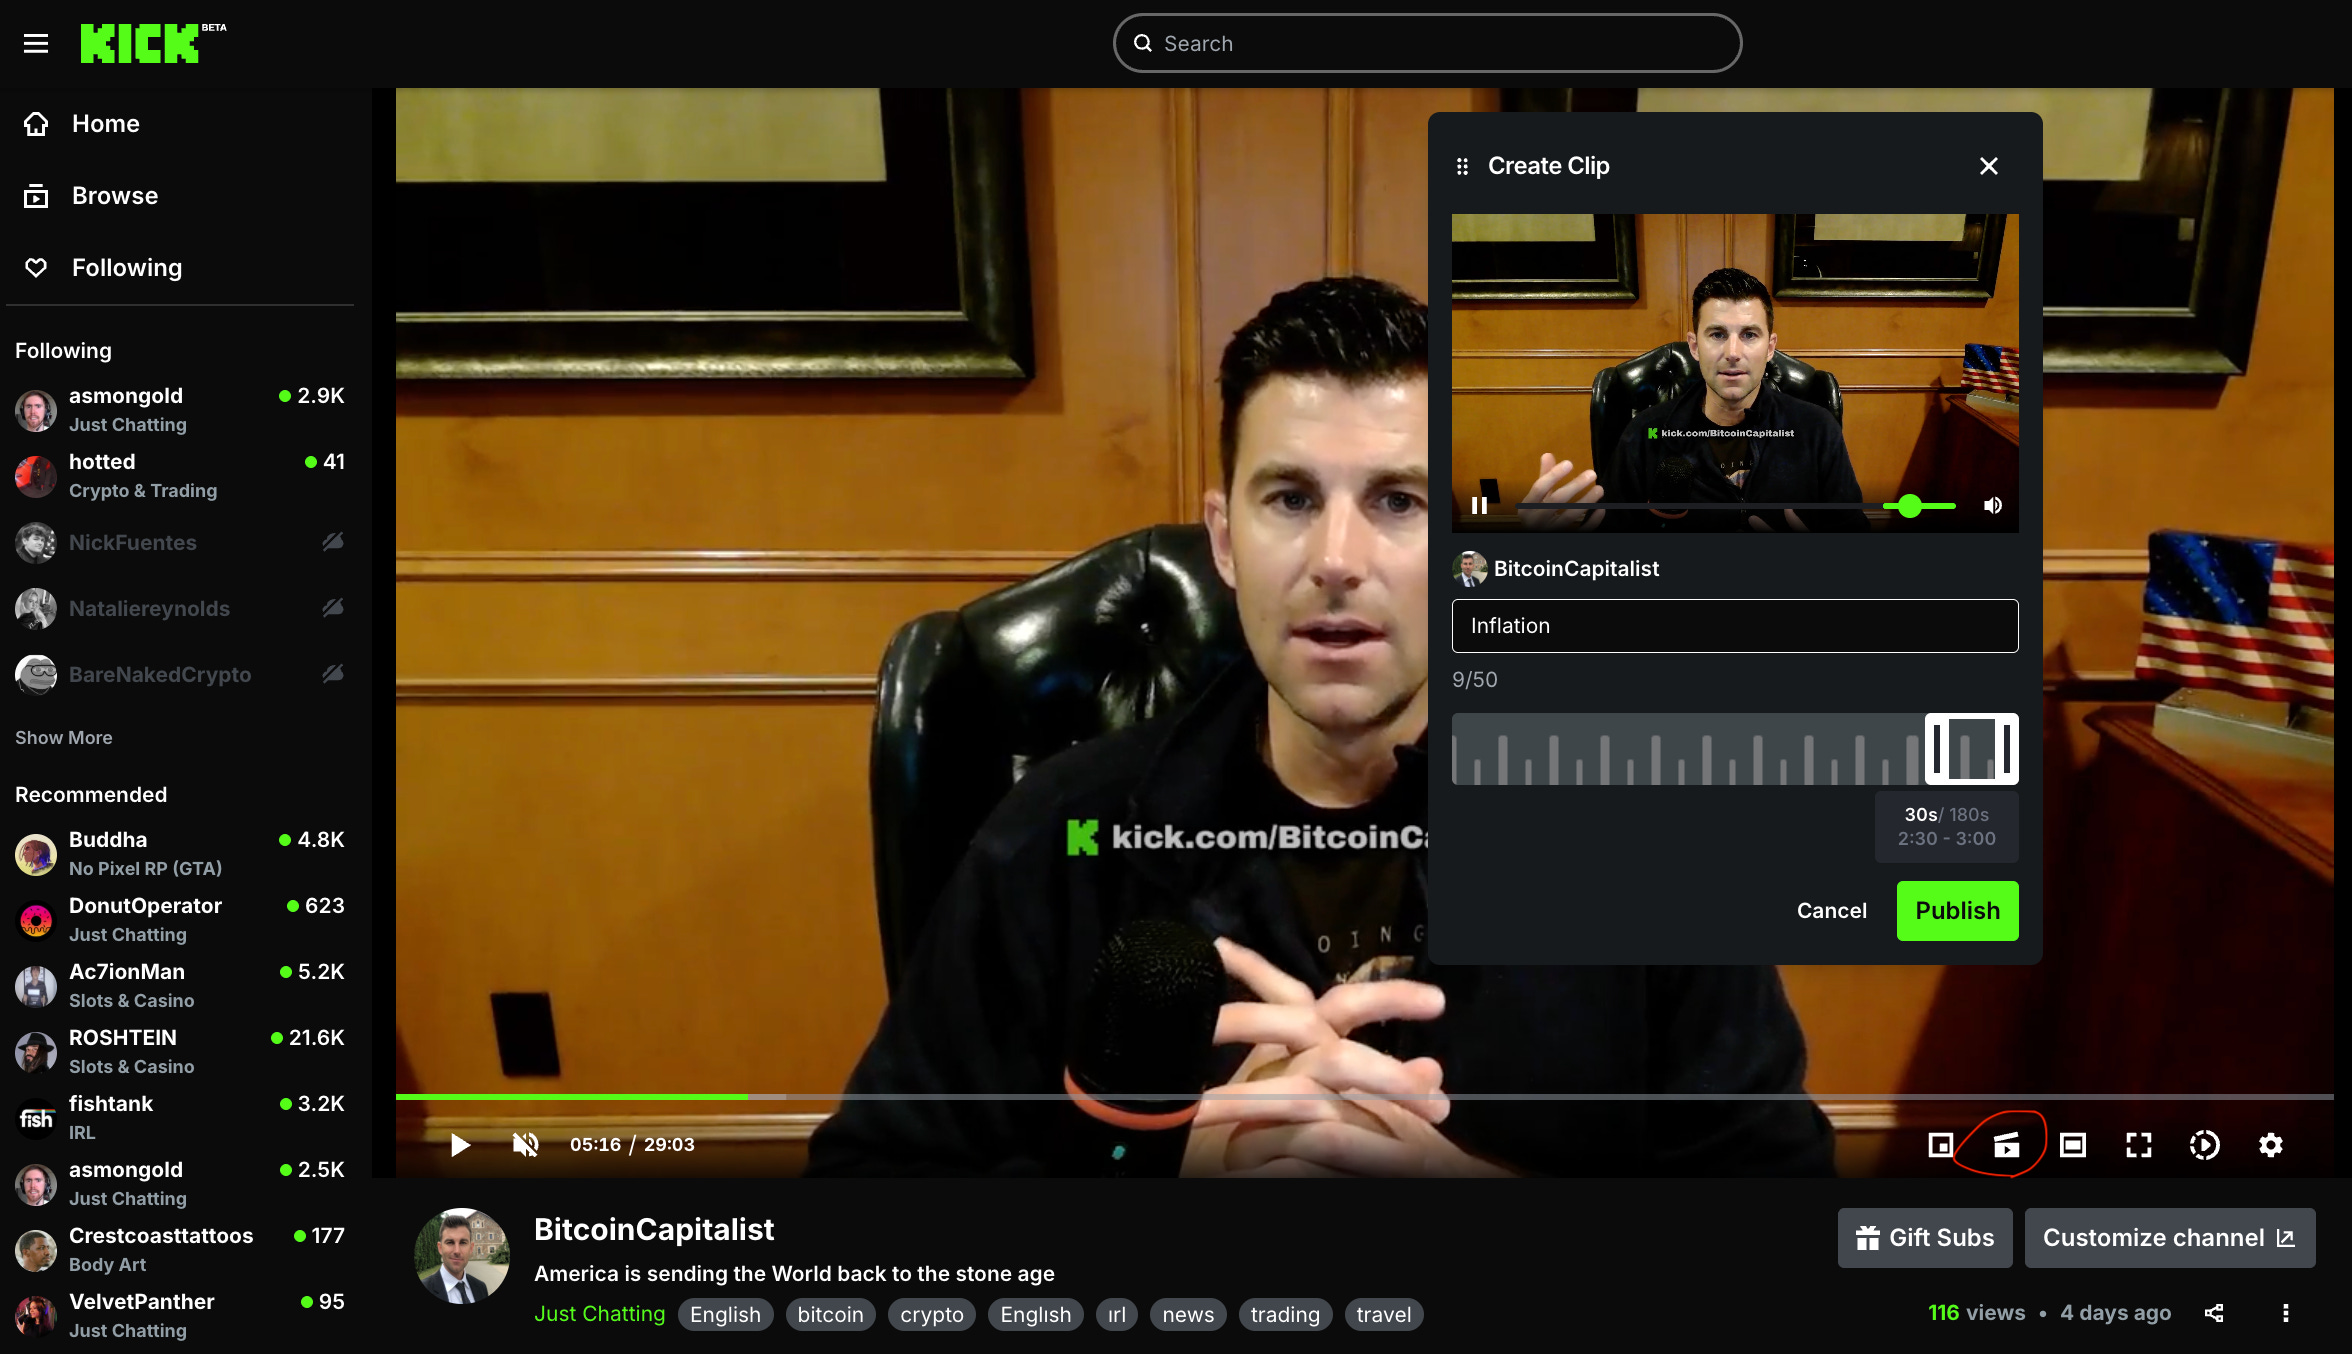Unmute the main video audio
This screenshot has height=1354, width=2352.
point(525,1144)
